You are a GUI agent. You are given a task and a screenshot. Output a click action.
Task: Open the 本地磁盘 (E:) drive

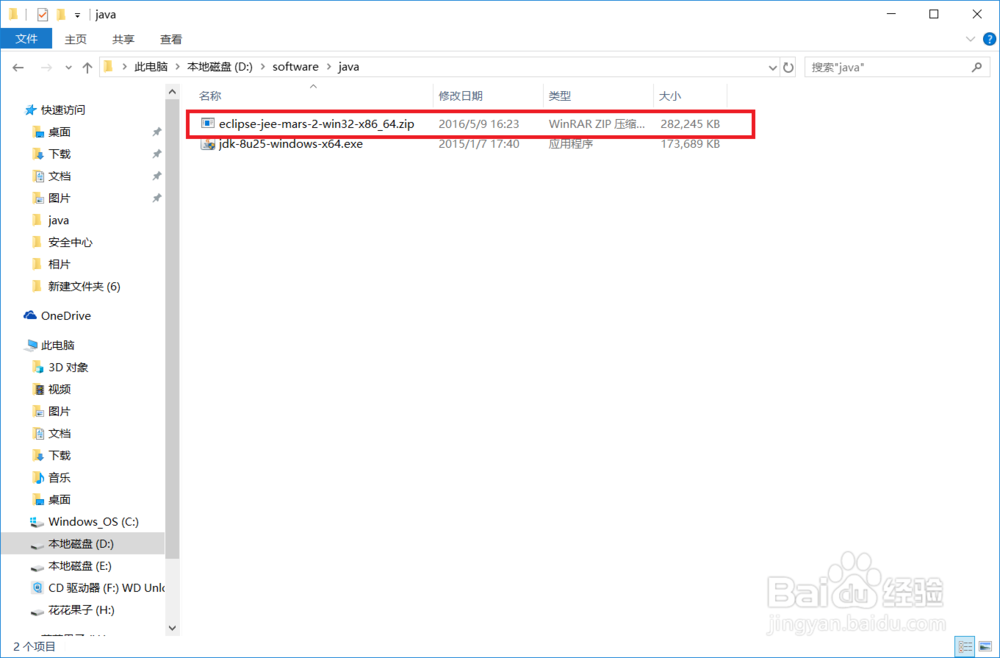click(x=80, y=566)
